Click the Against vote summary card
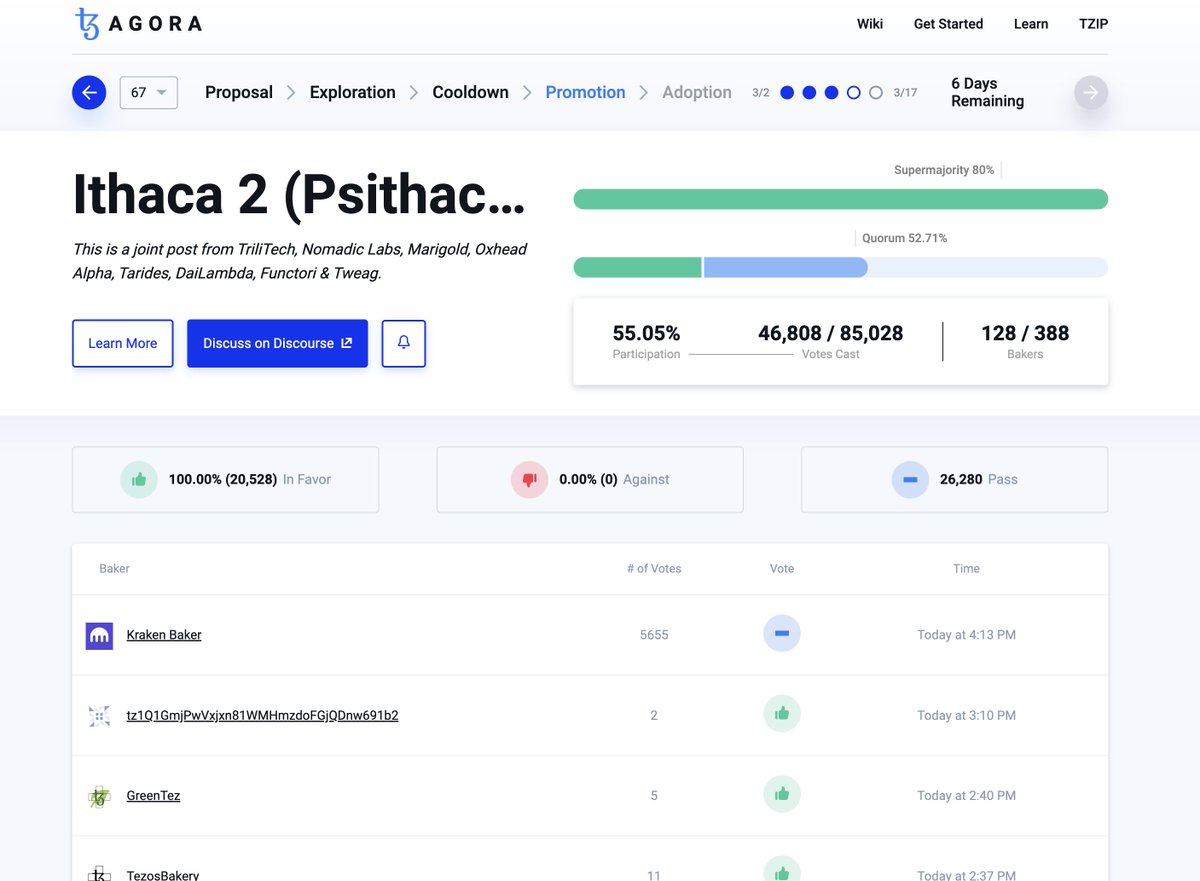The image size is (1200, 881). click(590, 480)
